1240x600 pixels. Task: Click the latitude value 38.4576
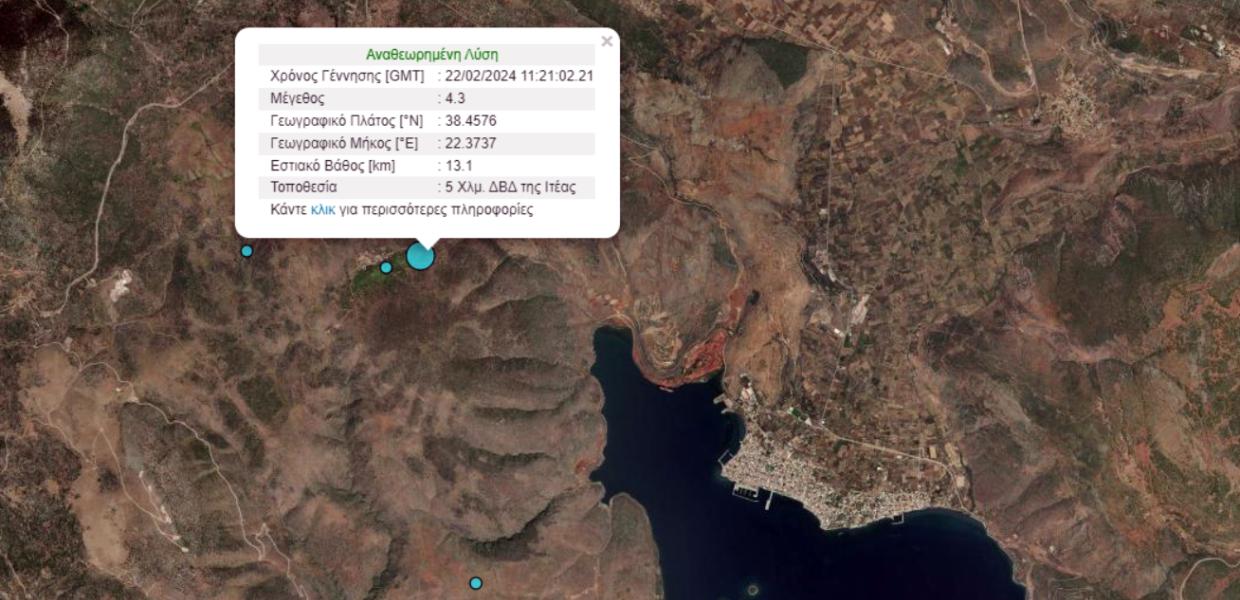point(471,121)
